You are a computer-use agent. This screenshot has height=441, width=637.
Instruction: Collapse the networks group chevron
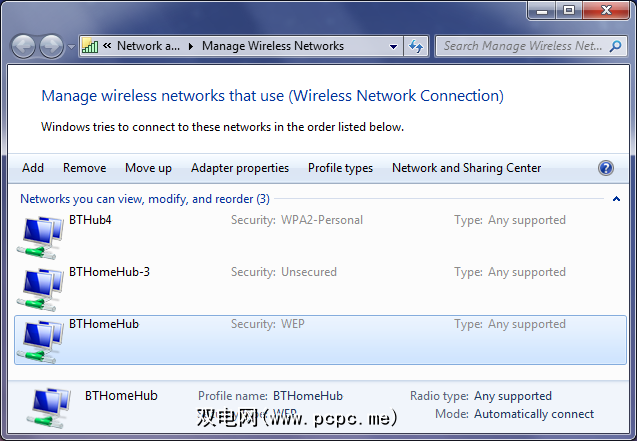[x=616, y=199]
